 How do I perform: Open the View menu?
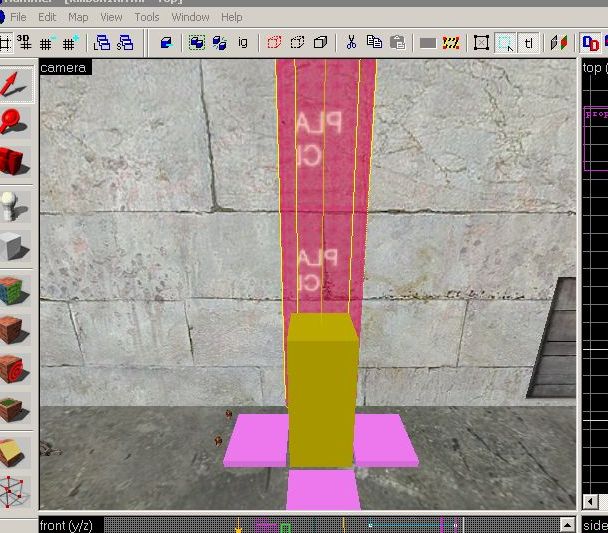pyautogui.click(x=111, y=17)
